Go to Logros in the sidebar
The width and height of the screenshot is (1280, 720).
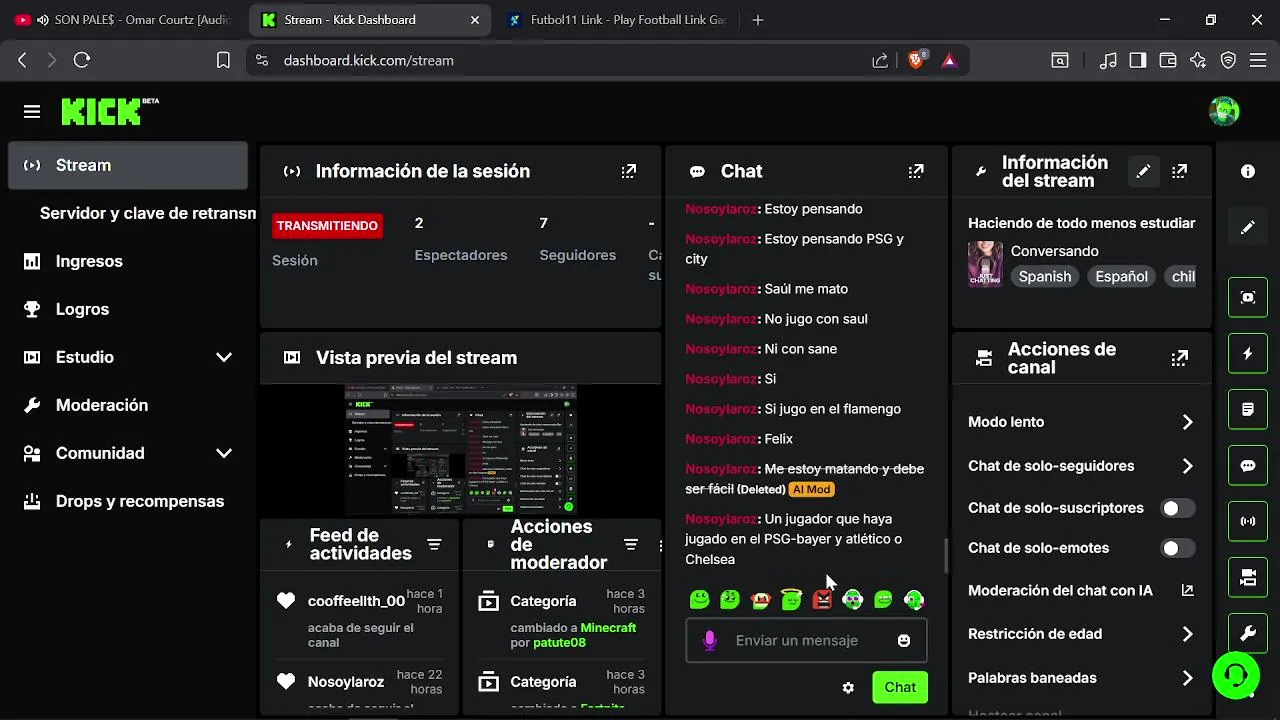pyautogui.click(x=128, y=309)
